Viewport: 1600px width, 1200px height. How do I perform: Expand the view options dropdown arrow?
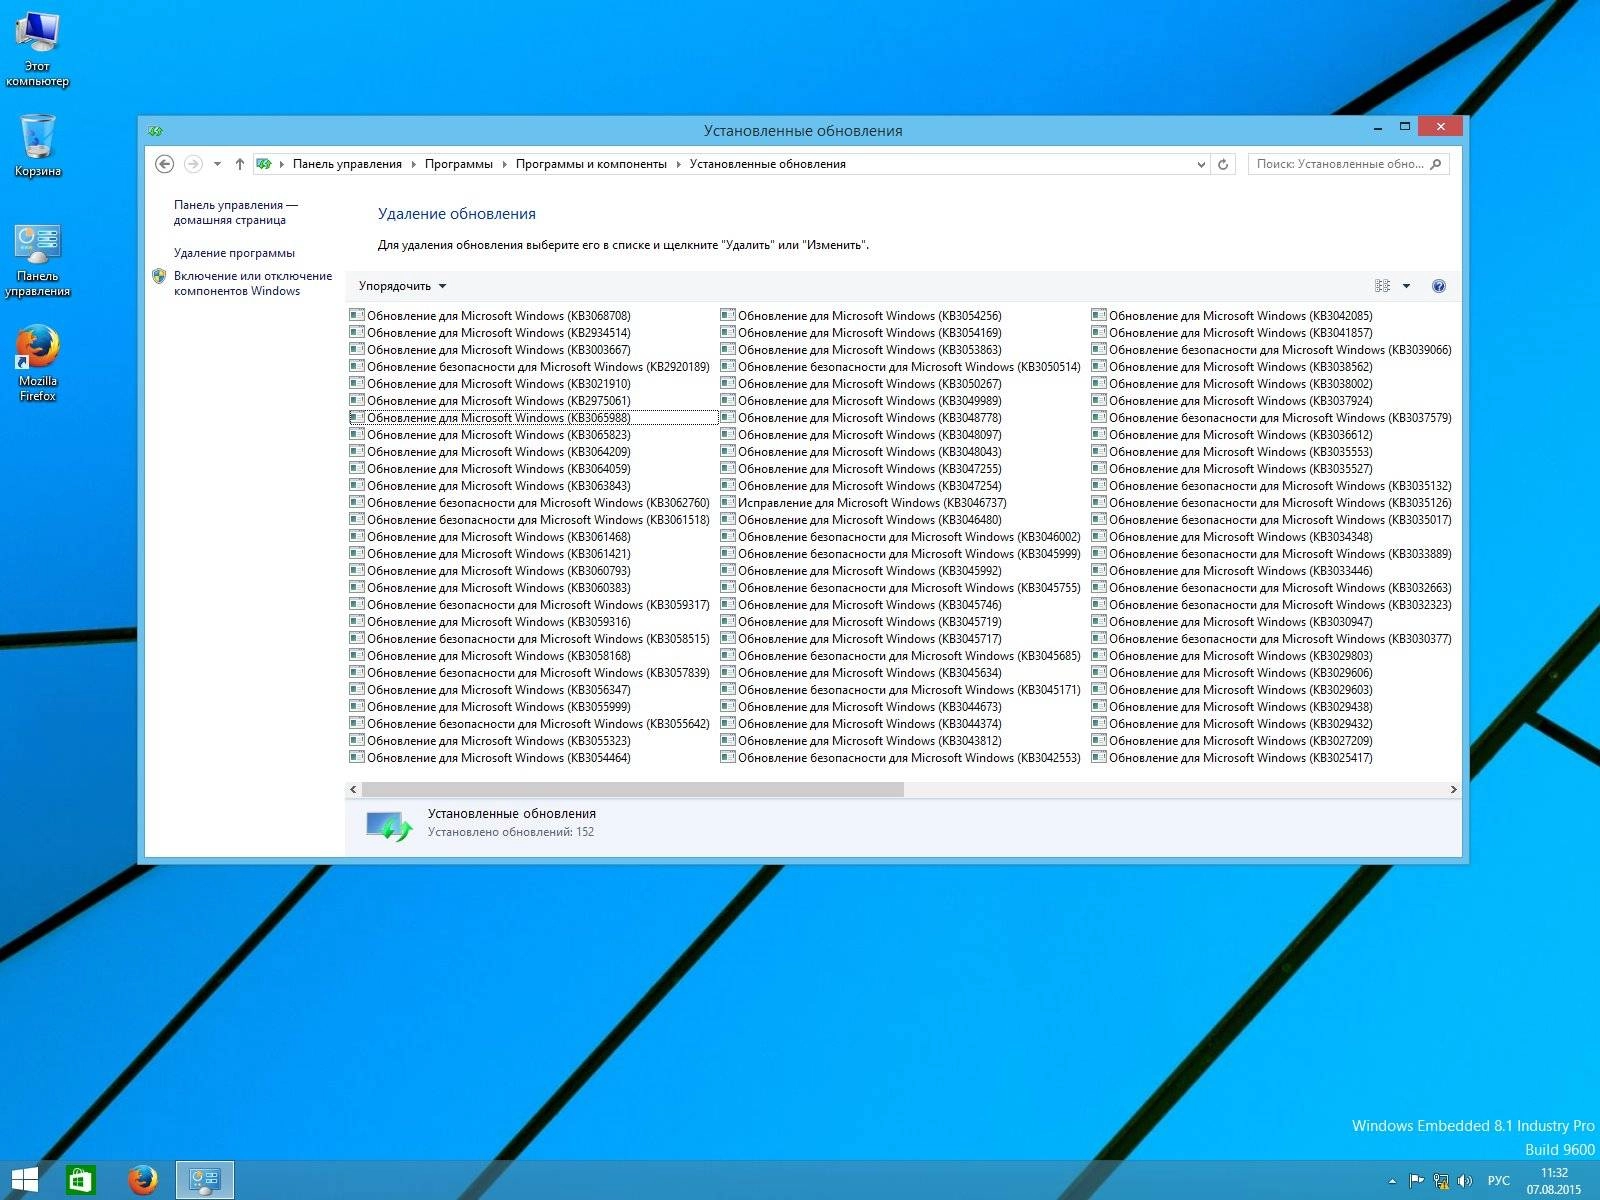pyautogui.click(x=1406, y=286)
